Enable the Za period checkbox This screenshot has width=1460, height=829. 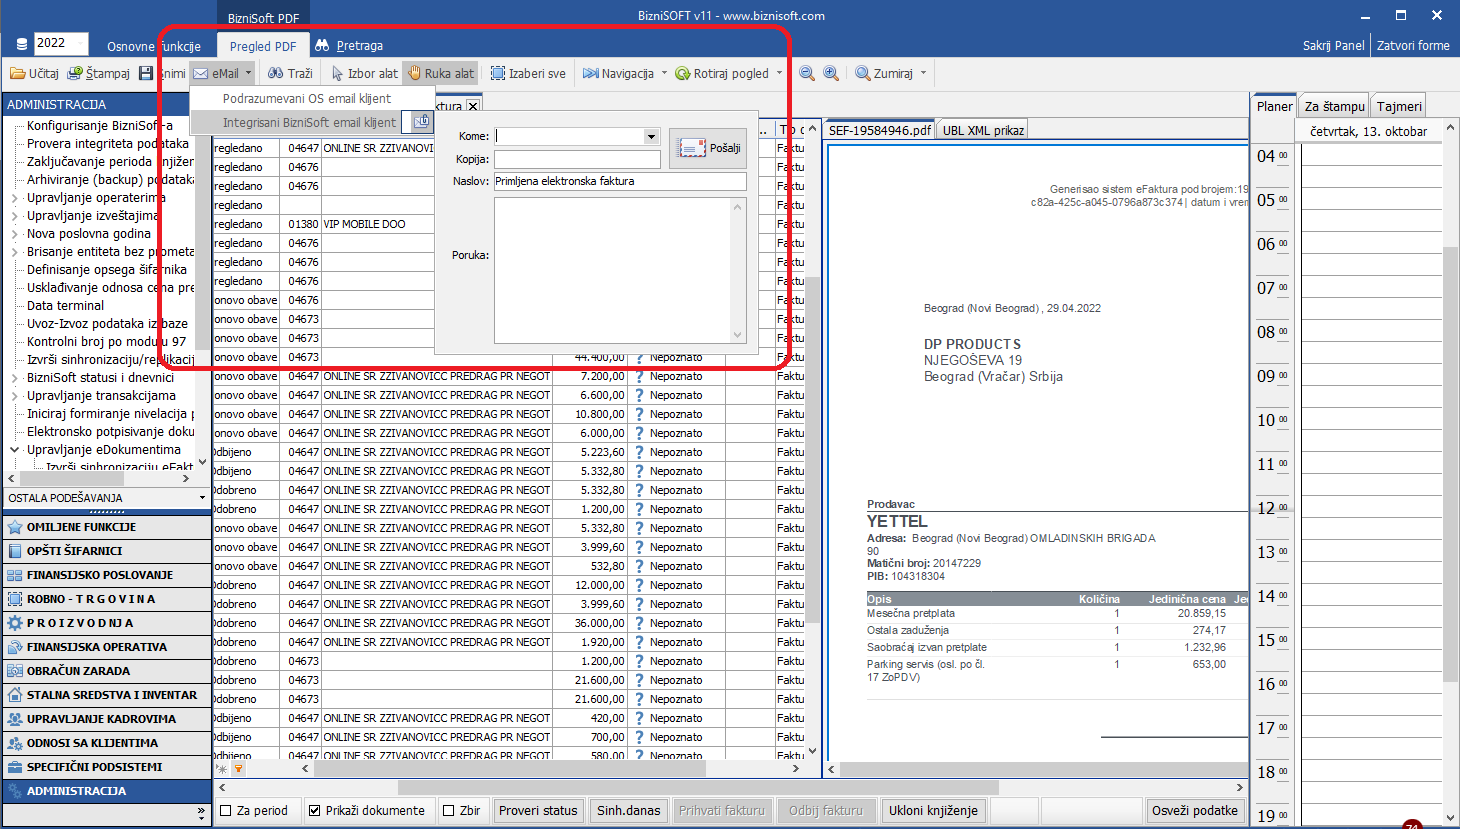[226, 811]
